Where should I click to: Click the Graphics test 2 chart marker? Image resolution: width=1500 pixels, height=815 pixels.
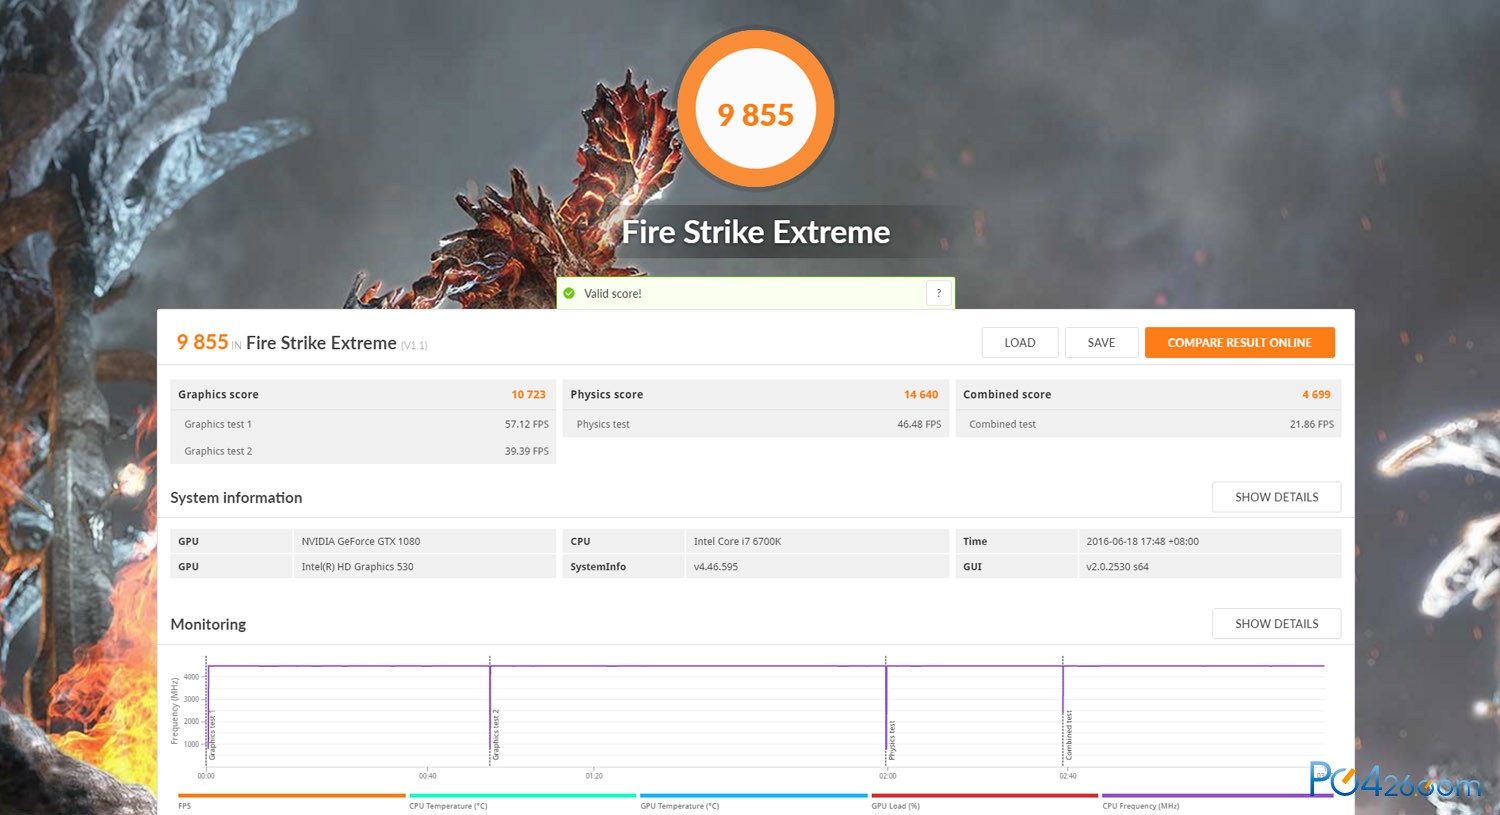(496, 734)
